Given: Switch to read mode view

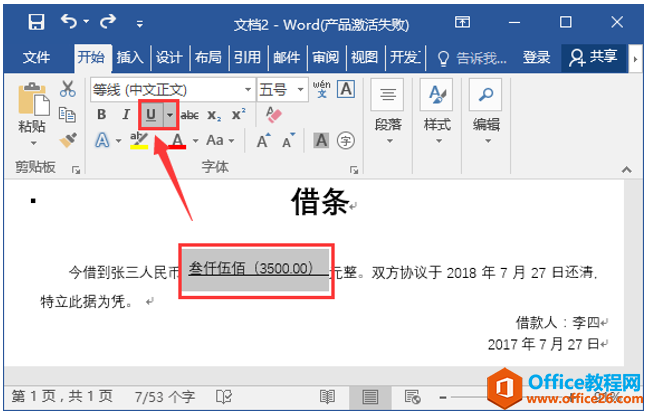Looking at the screenshot, I should (327, 397).
